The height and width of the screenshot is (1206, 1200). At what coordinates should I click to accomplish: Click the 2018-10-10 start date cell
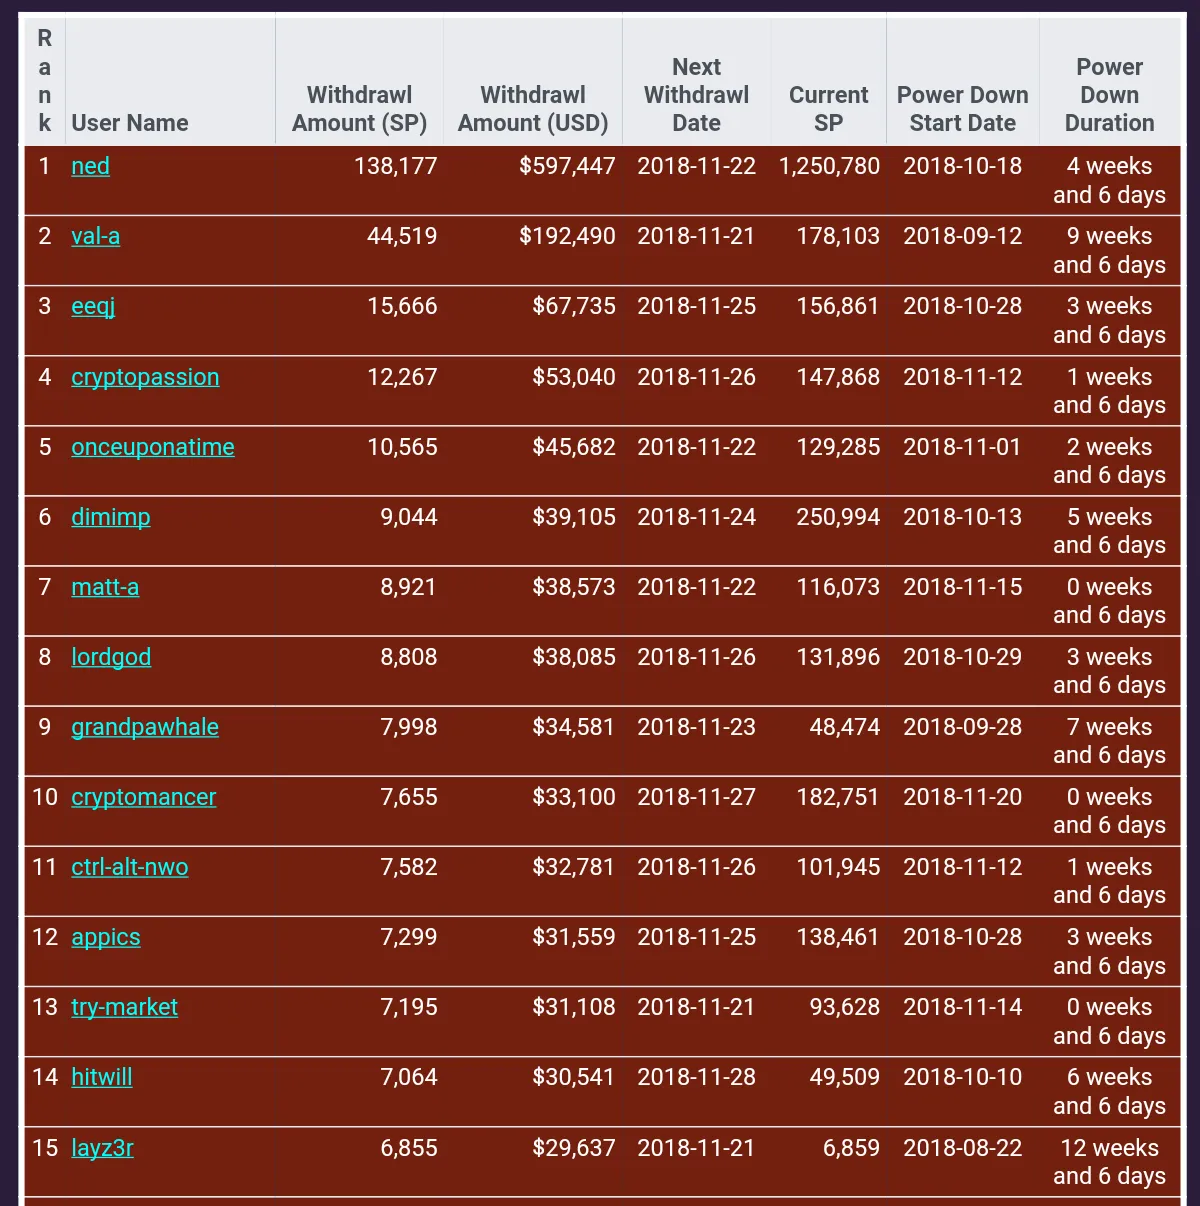[x=963, y=1078]
